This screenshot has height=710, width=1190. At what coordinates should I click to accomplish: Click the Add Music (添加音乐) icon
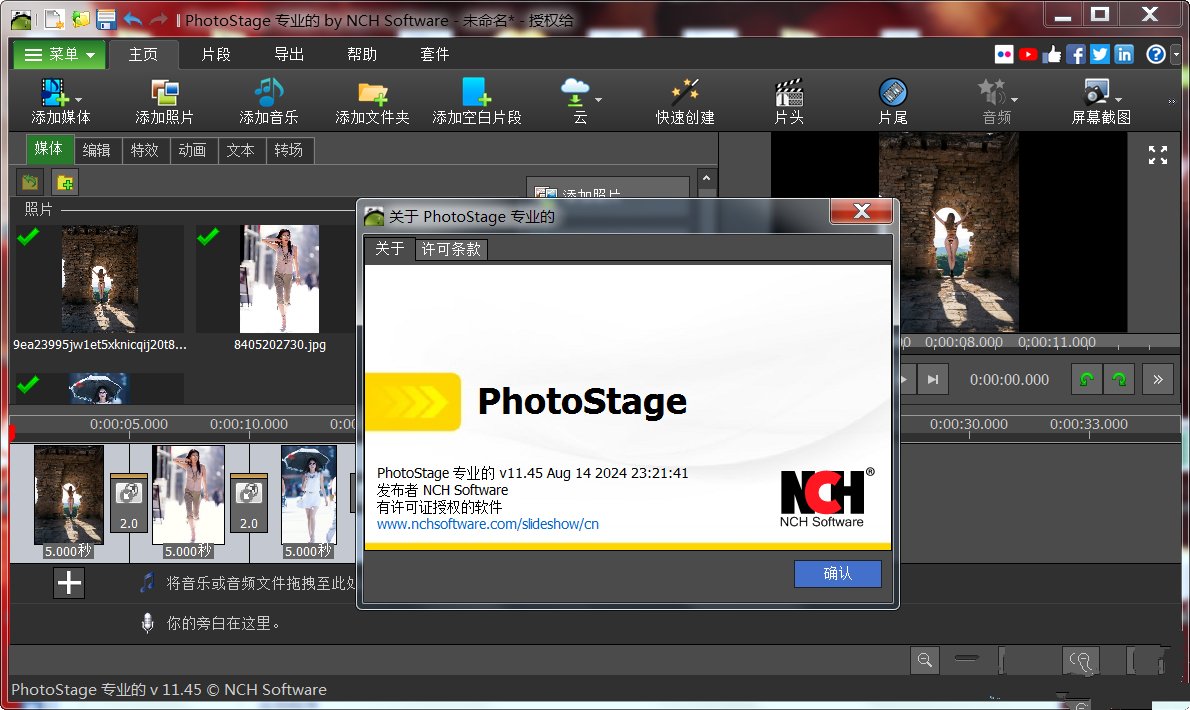click(x=268, y=93)
